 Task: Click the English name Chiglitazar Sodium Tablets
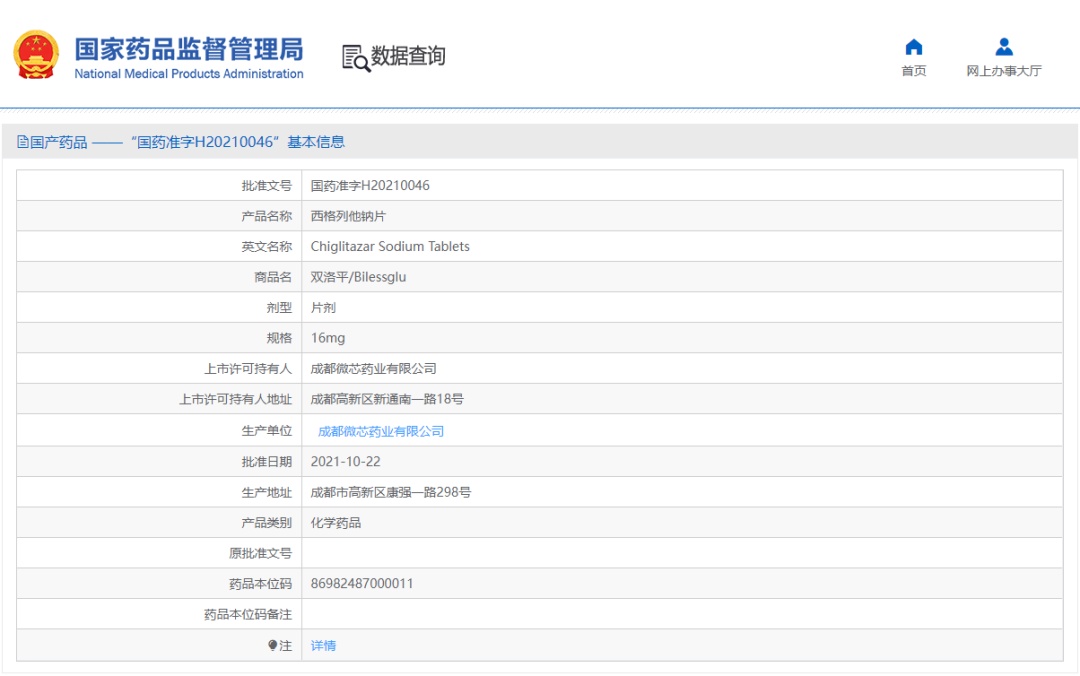(x=390, y=246)
